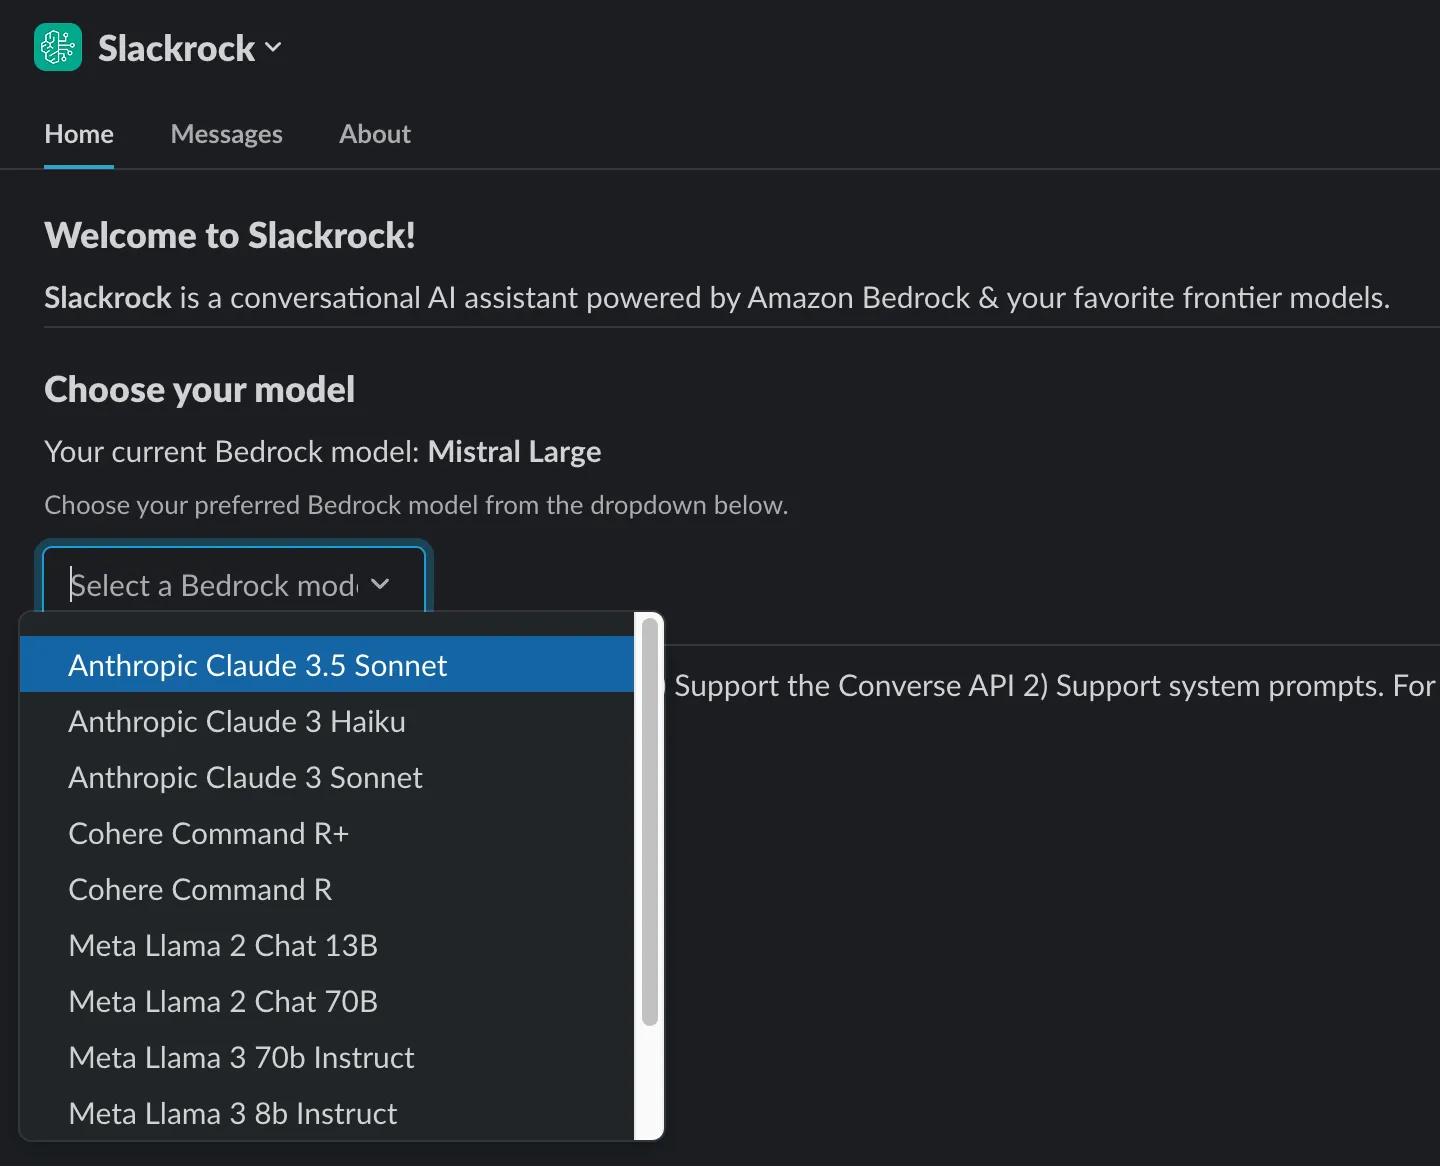This screenshot has height=1166, width=1440.
Task: Select Meta Llama 2 Chat 13B
Action: (327, 945)
